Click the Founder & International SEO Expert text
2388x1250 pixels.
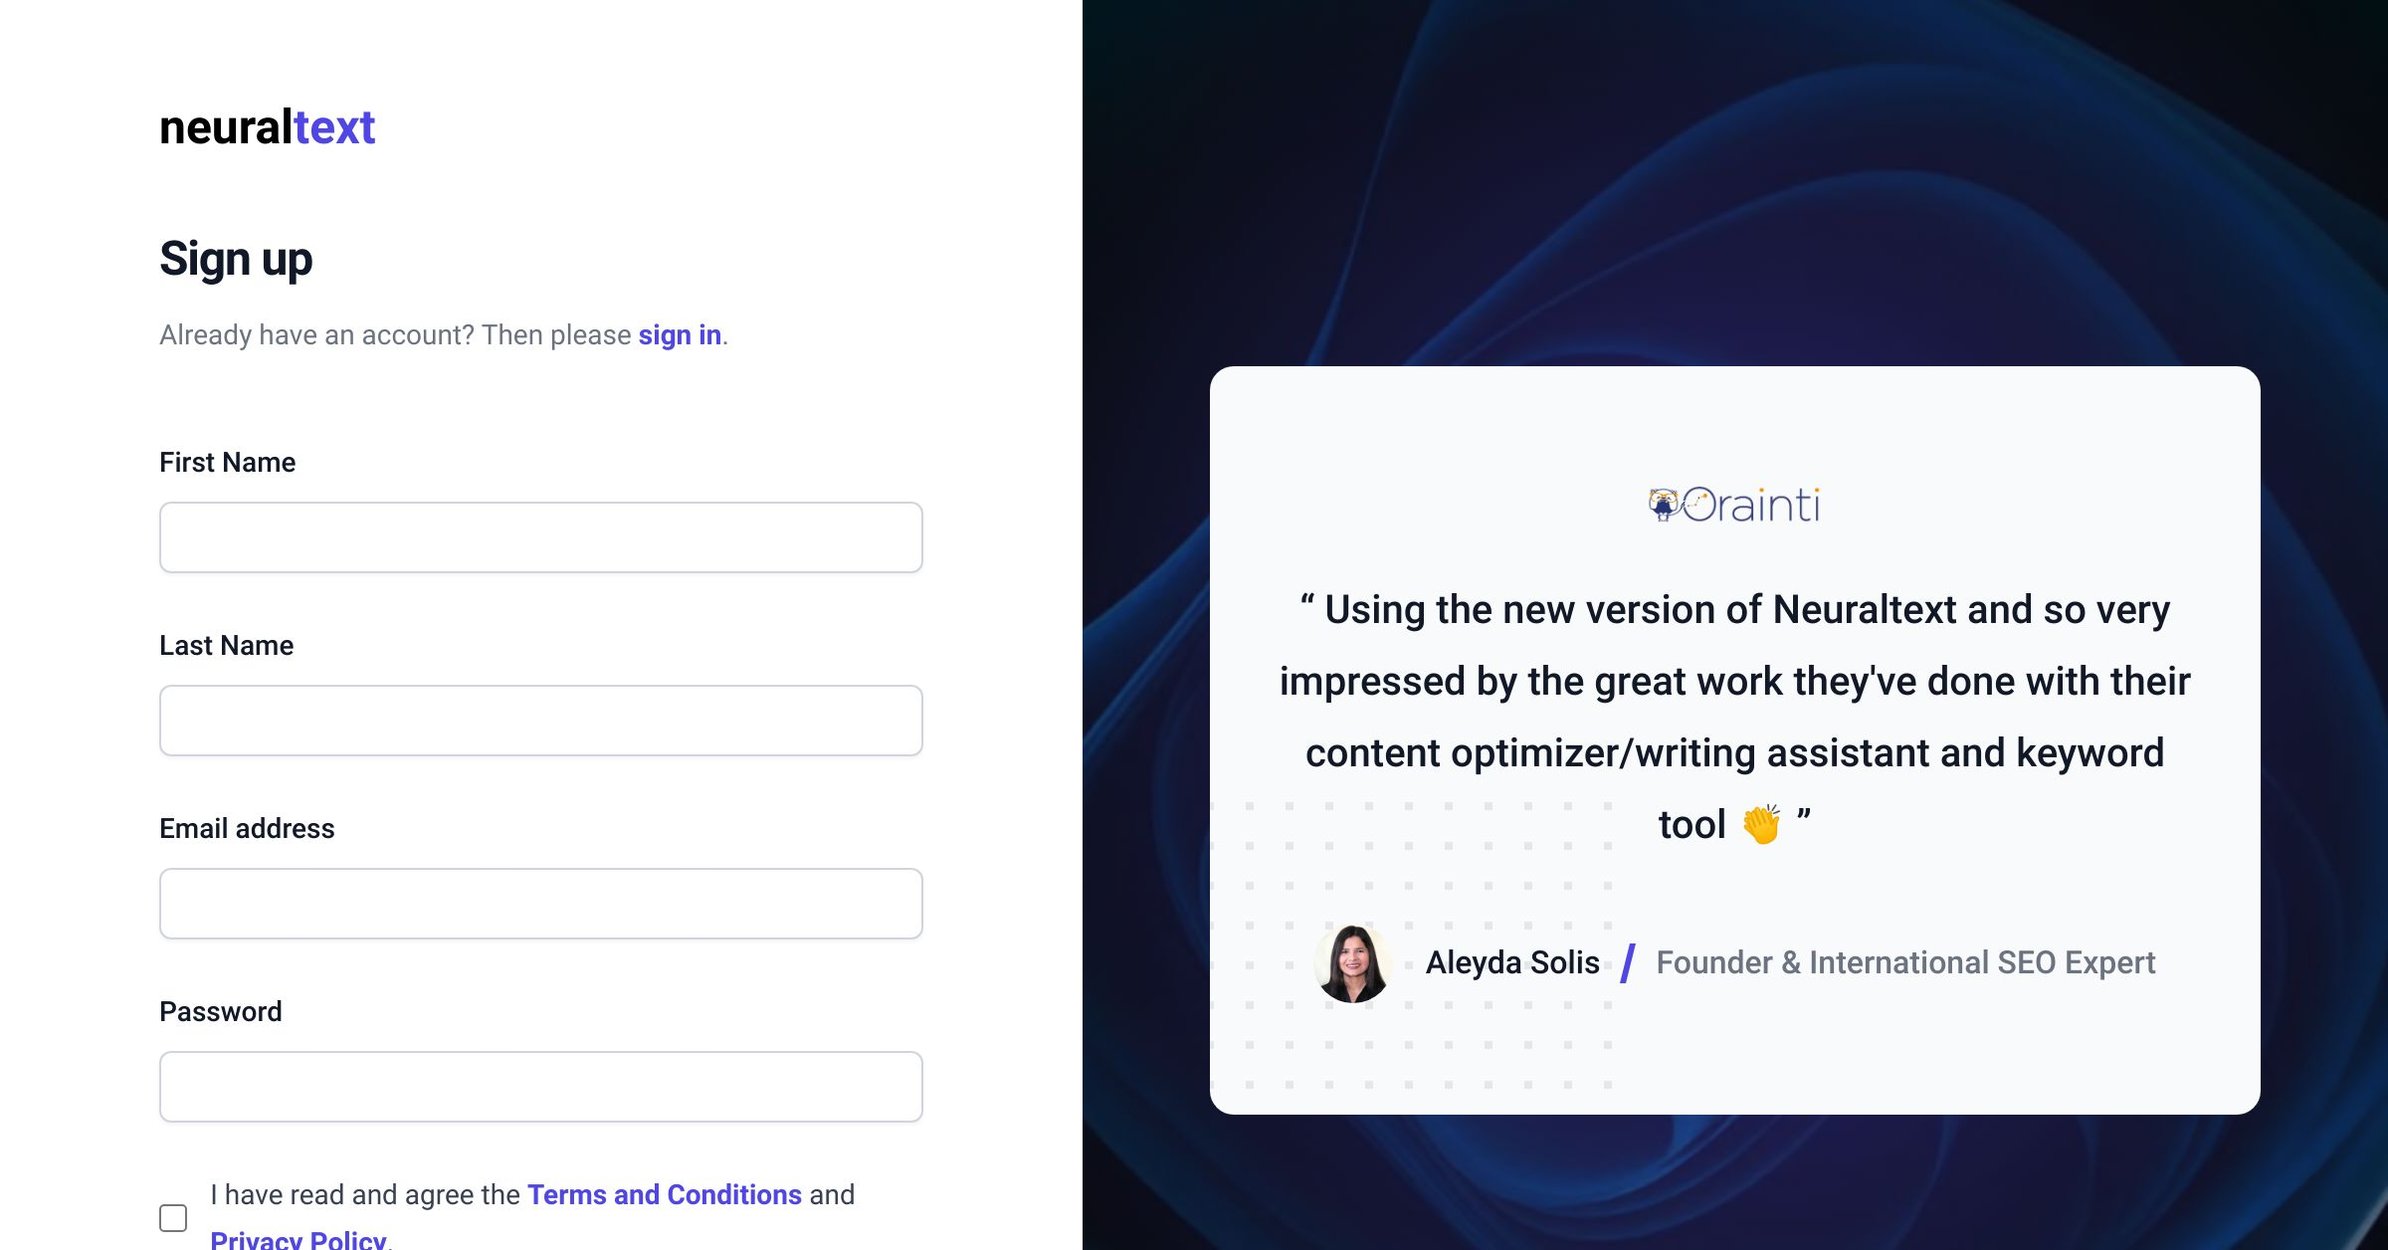(1905, 962)
